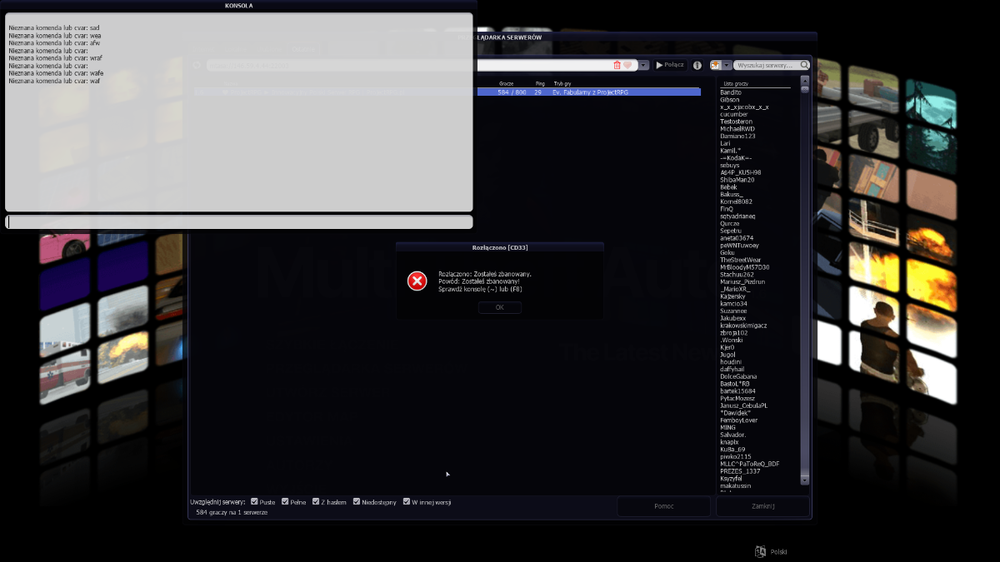Toggle the Pełne checkbox
Image resolution: width=1000 pixels, height=562 pixels.
click(285, 501)
